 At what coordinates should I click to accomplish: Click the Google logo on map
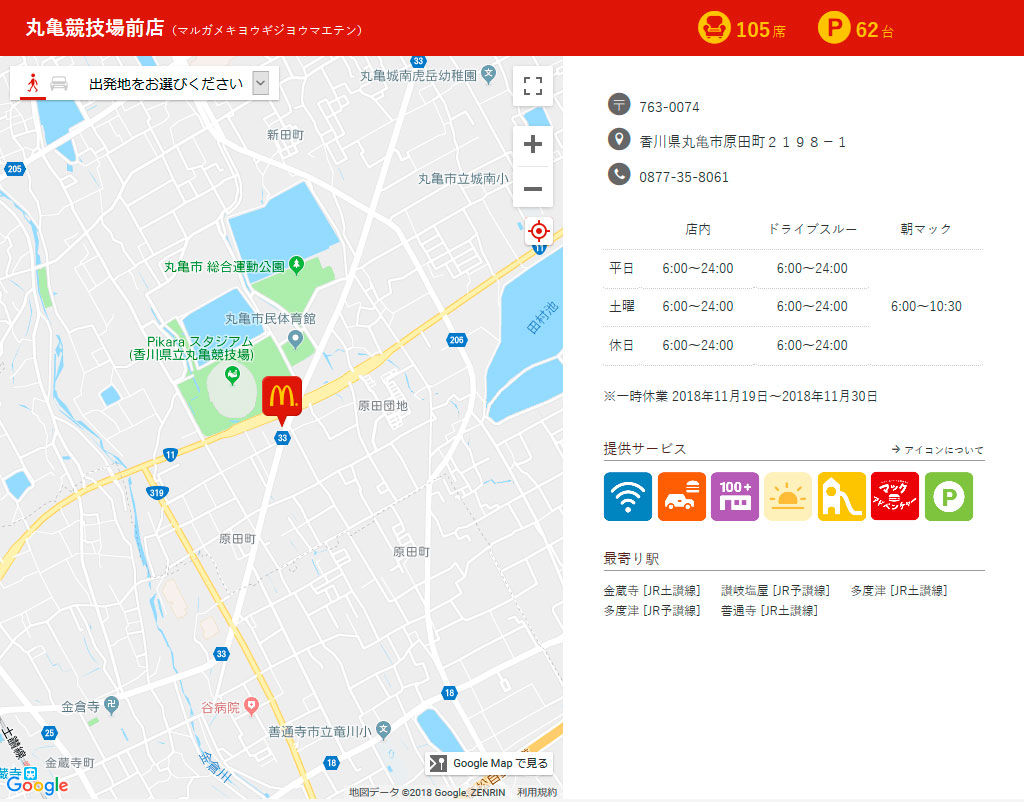click(x=37, y=784)
